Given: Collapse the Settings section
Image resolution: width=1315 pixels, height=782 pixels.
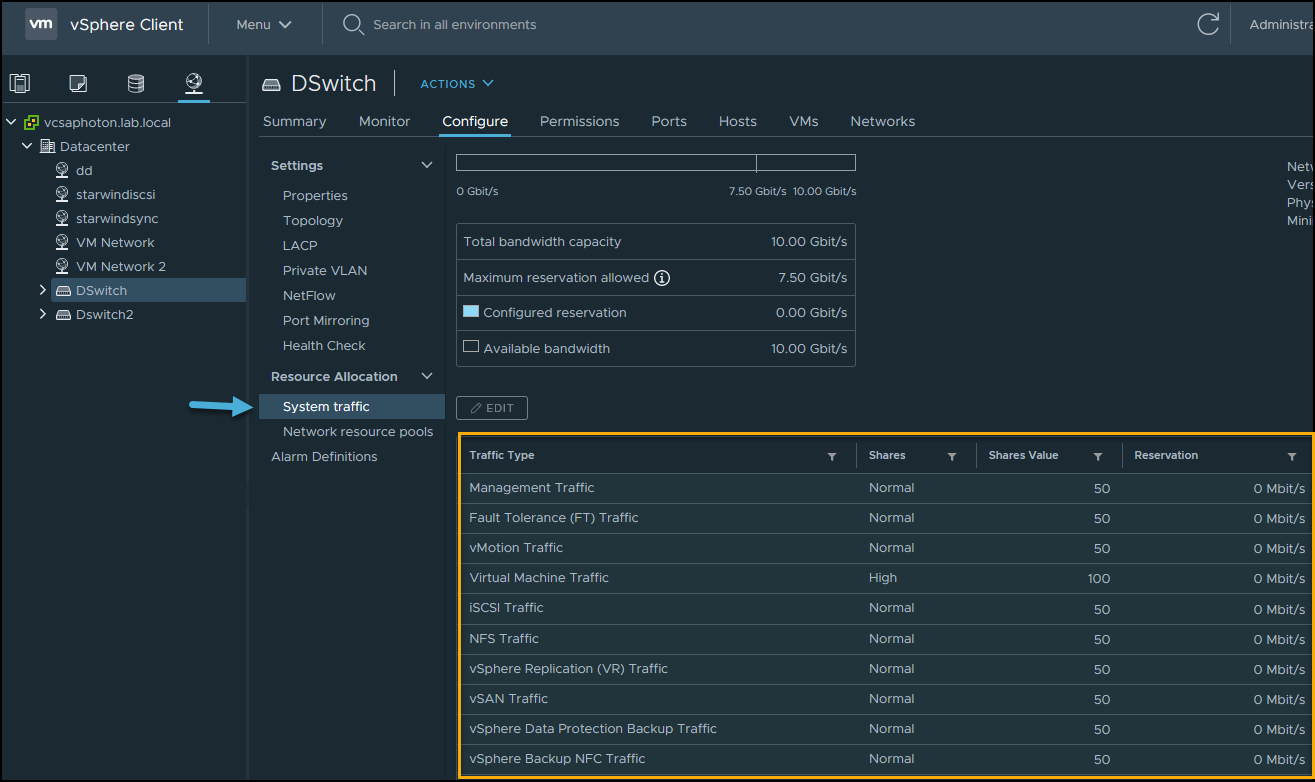Looking at the screenshot, I should click(x=427, y=165).
